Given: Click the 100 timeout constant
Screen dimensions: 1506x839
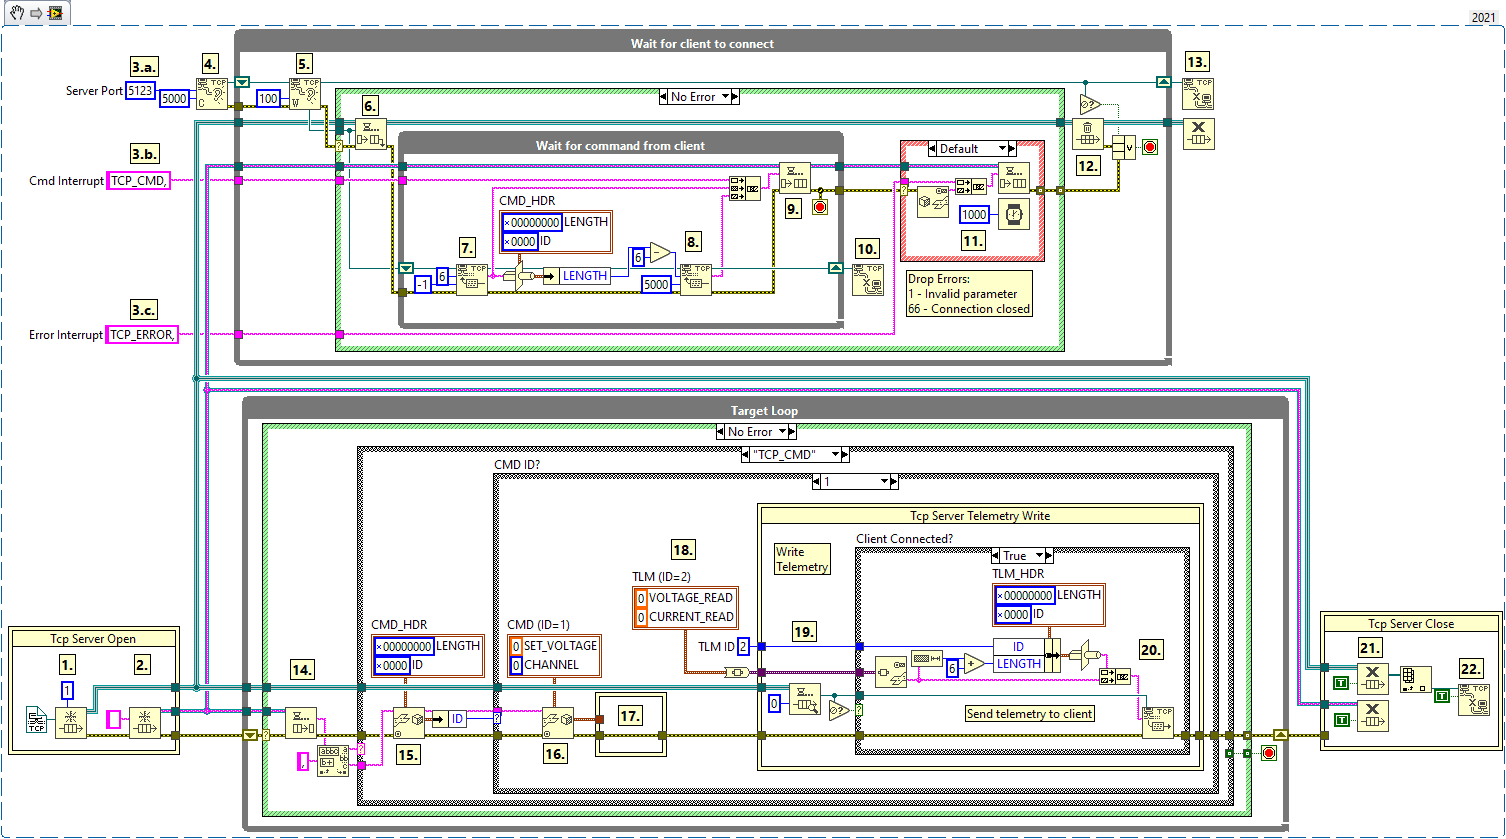Looking at the screenshot, I should [268, 99].
